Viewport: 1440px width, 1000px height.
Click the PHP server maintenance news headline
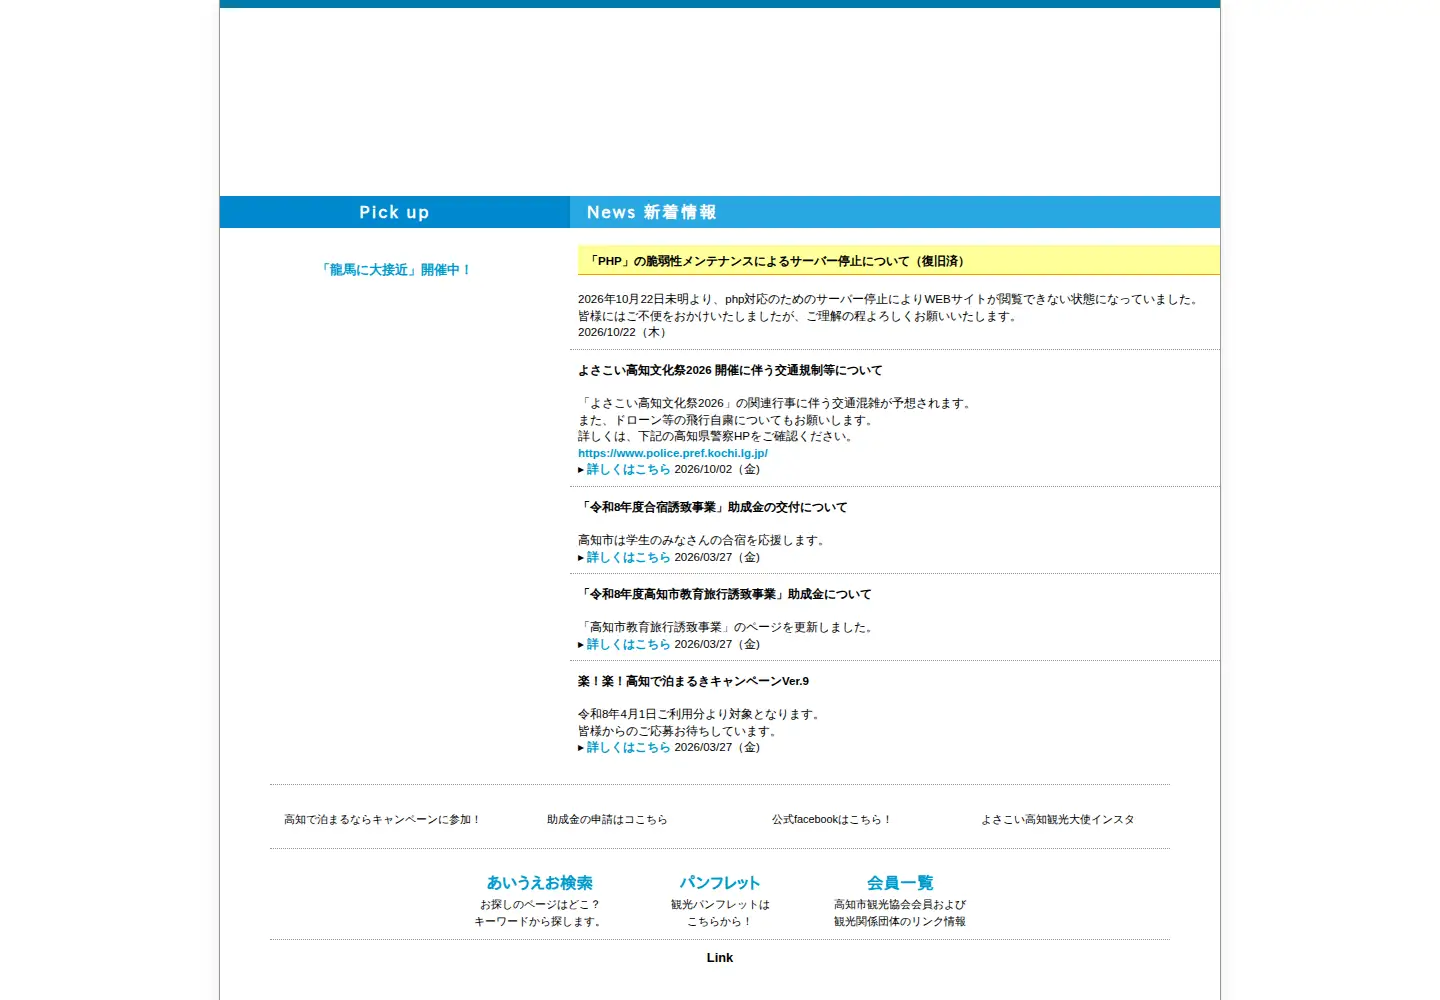[x=776, y=261]
